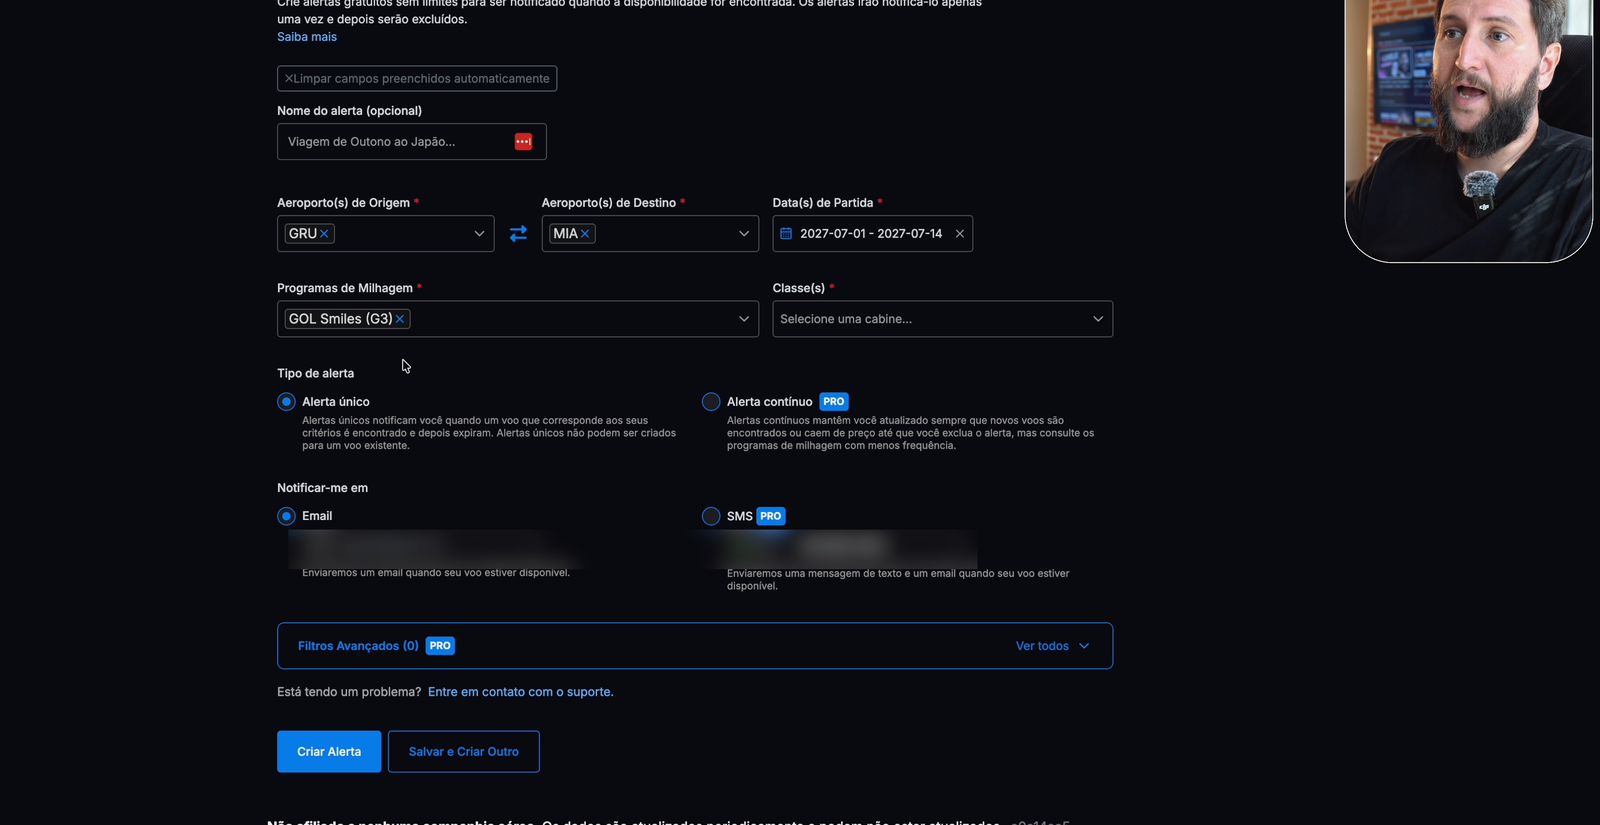Click red password manager icon in alert name field
The height and width of the screenshot is (825, 1600).
[x=523, y=142]
